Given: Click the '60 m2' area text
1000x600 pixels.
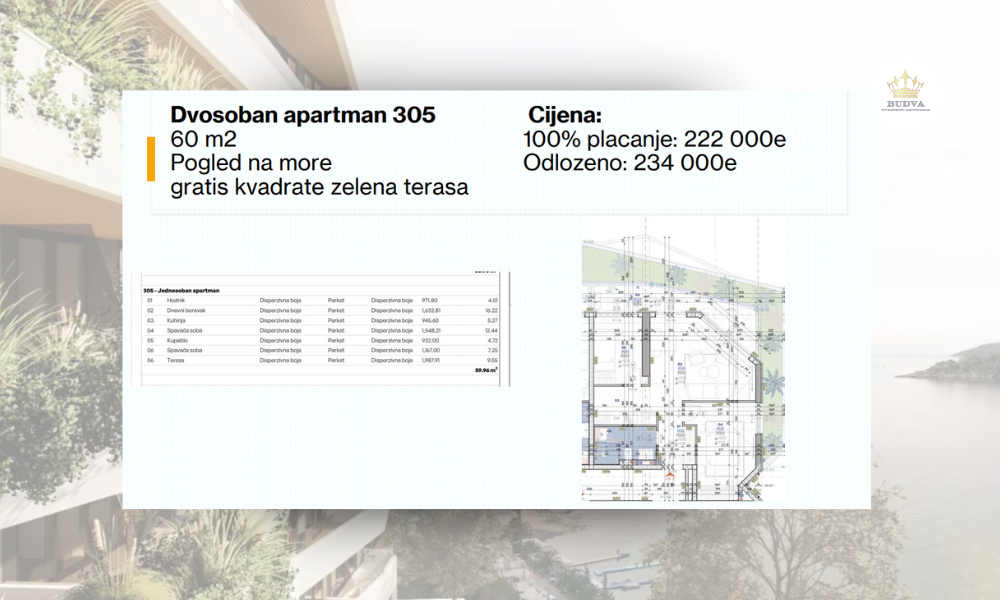Looking at the screenshot, I should [203, 139].
